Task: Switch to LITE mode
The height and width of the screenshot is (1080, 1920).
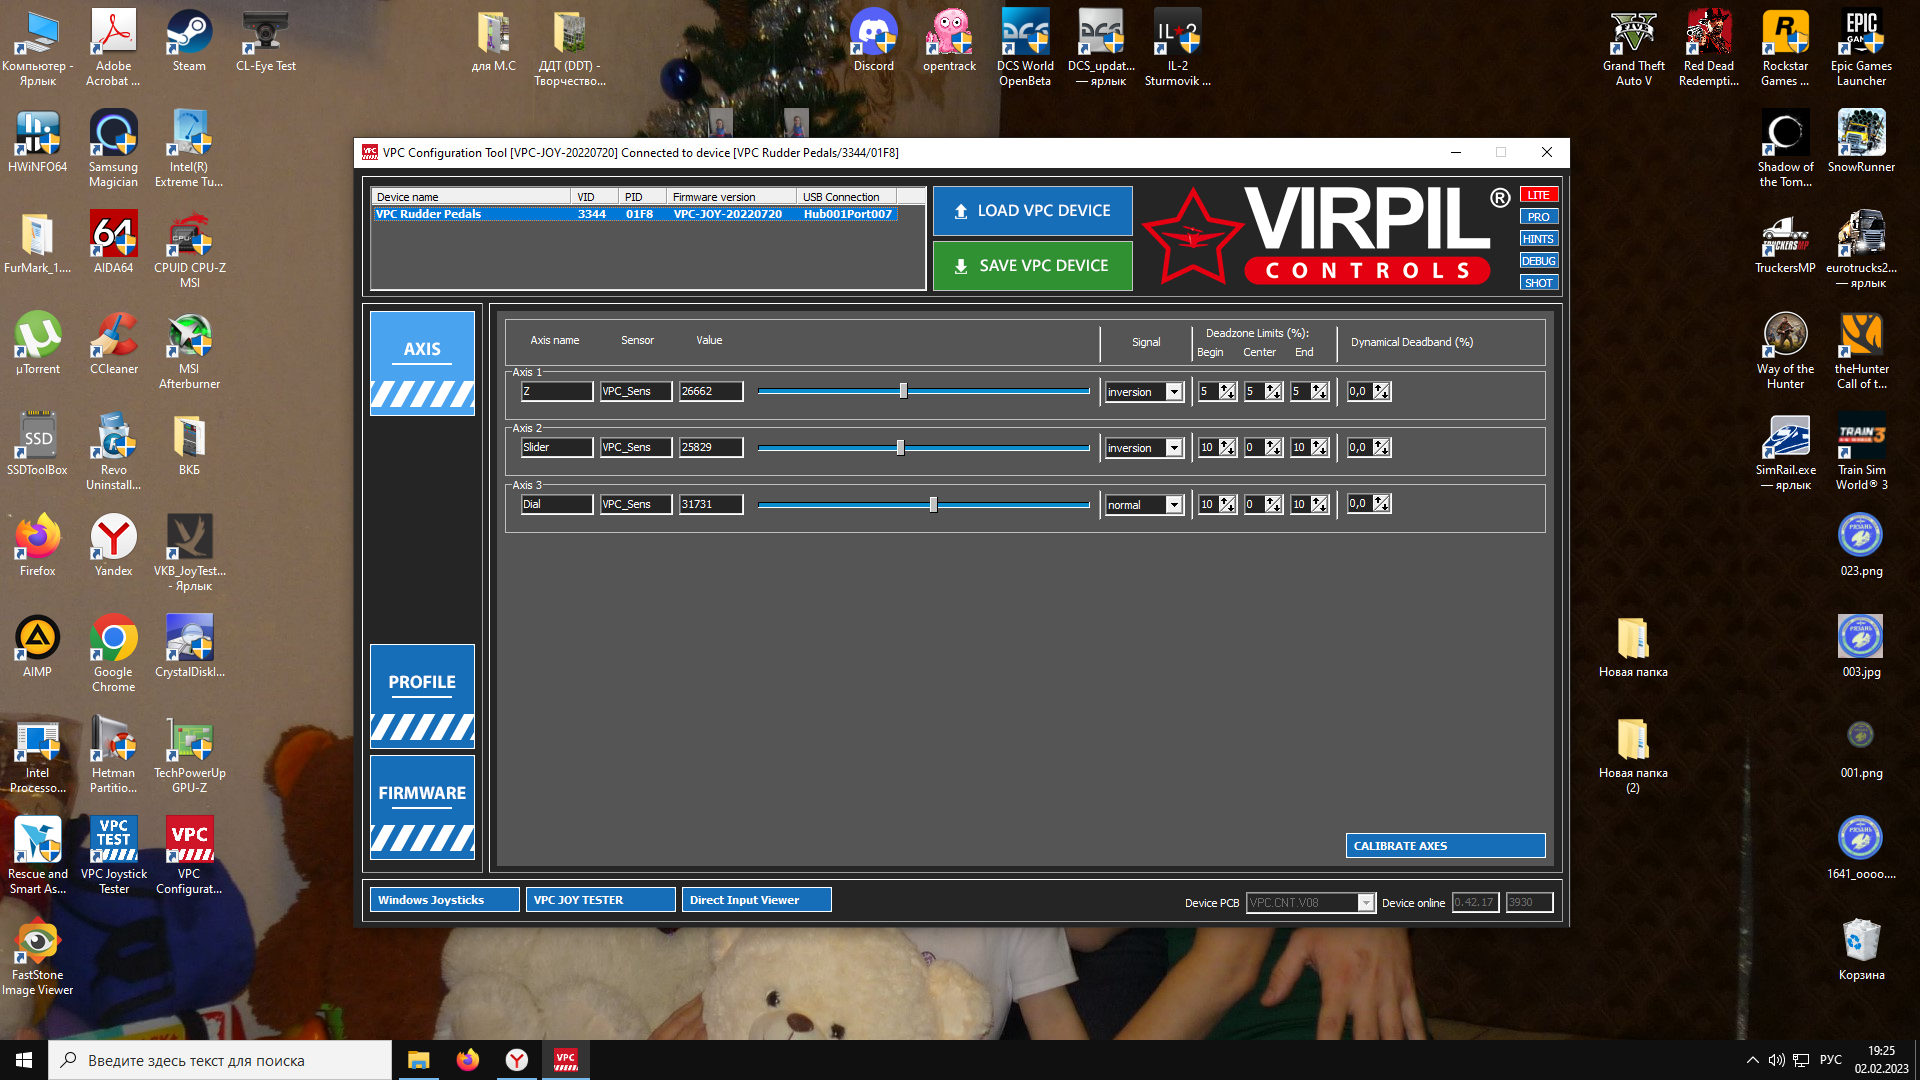Action: click(x=1538, y=195)
